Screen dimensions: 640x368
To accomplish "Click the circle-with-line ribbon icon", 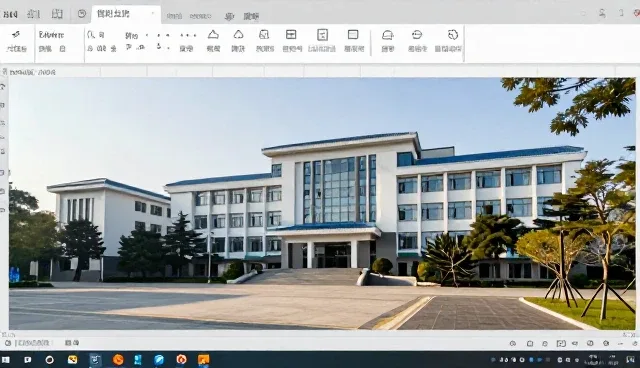I will click(417, 35).
